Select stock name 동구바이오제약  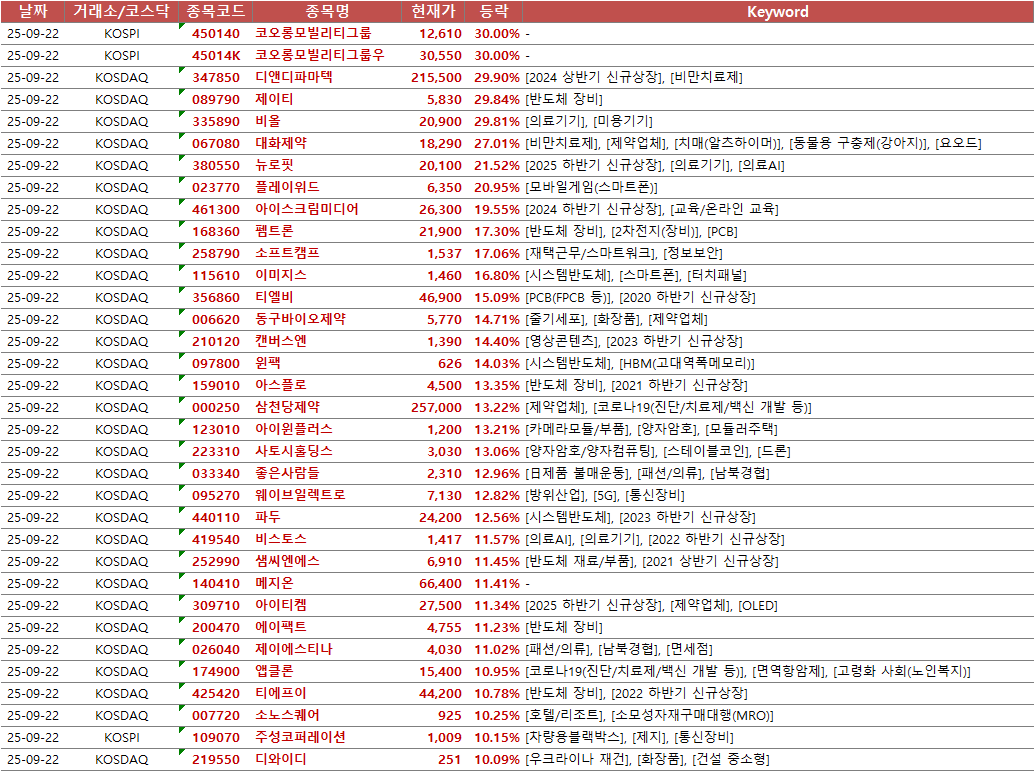[x=301, y=319]
